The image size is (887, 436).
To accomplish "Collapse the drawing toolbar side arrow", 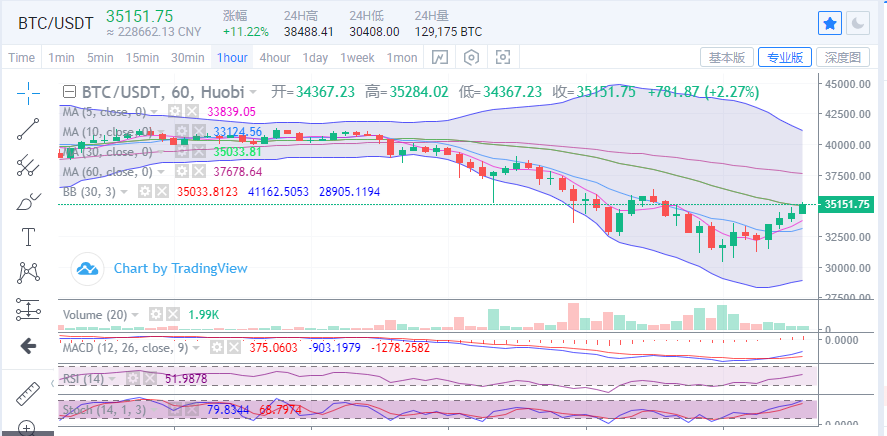I will [x=53, y=384].
